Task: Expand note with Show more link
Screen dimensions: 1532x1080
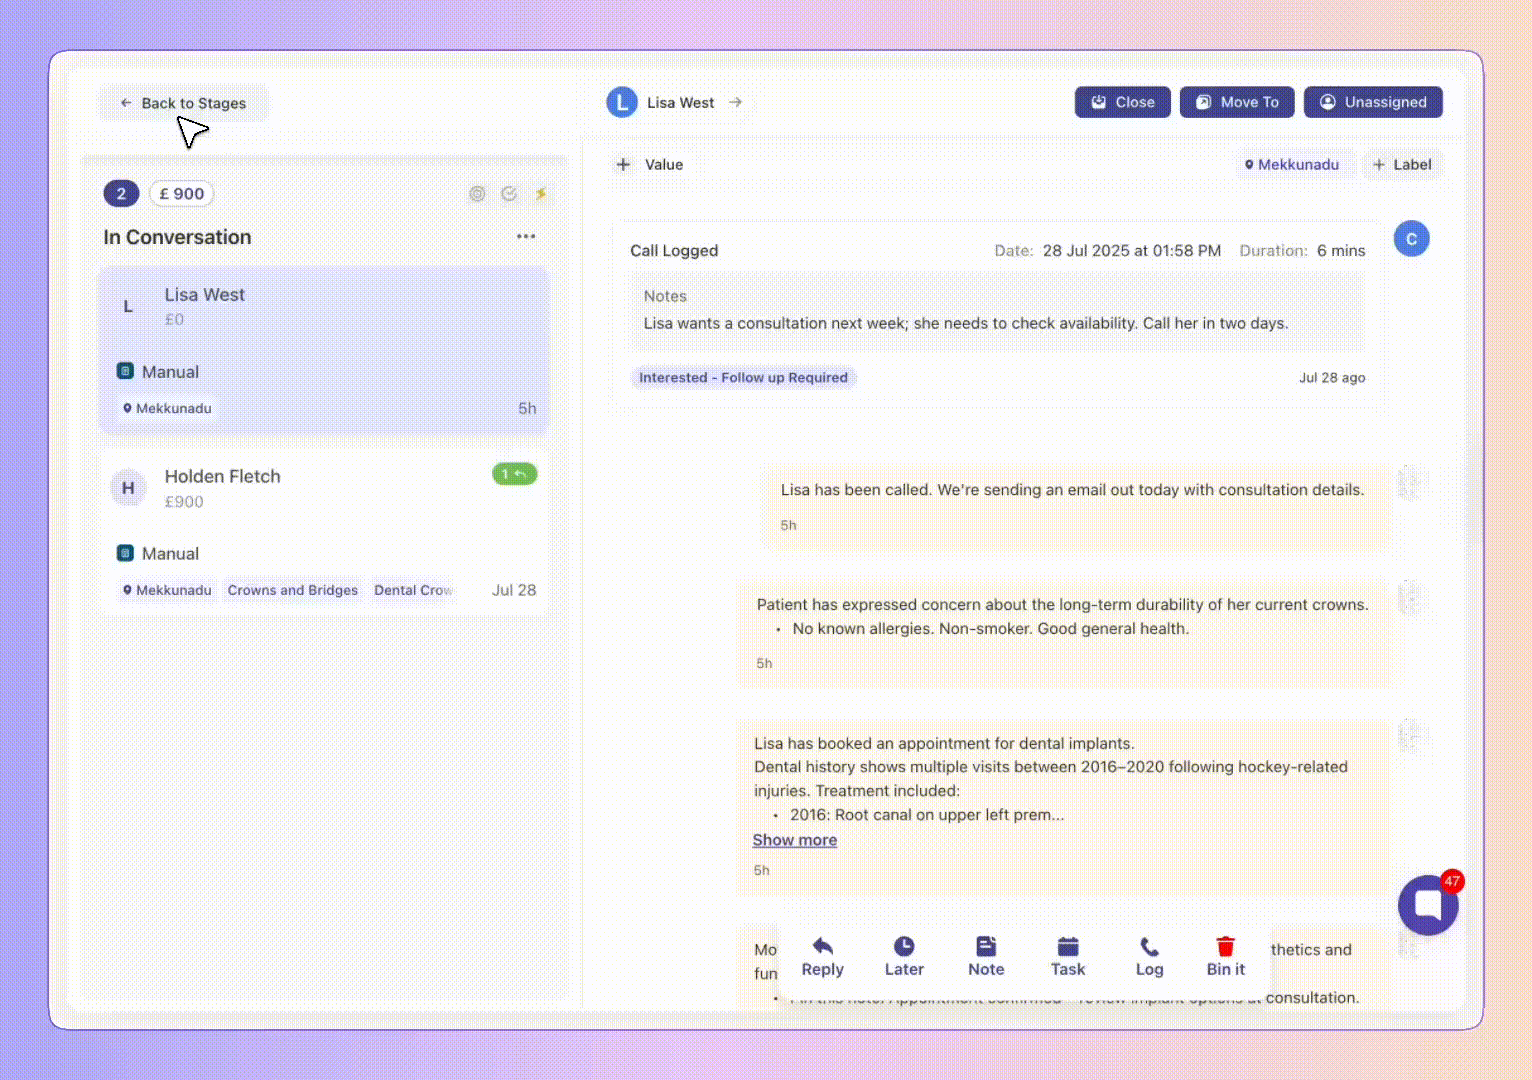Action: pyautogui.click(x=794, y=840)
